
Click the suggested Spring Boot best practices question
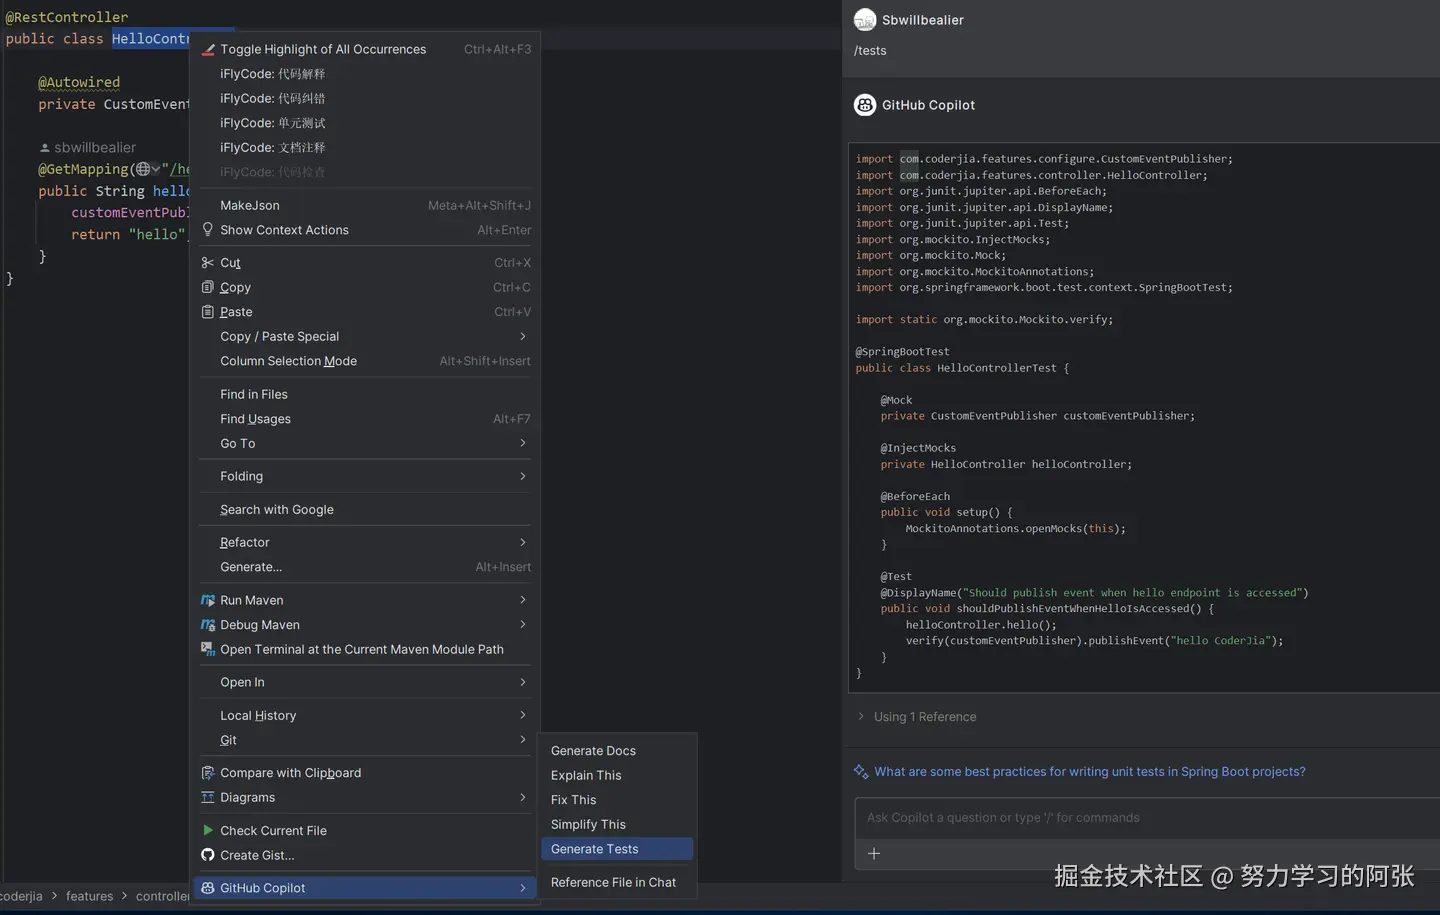point(1090,771)
